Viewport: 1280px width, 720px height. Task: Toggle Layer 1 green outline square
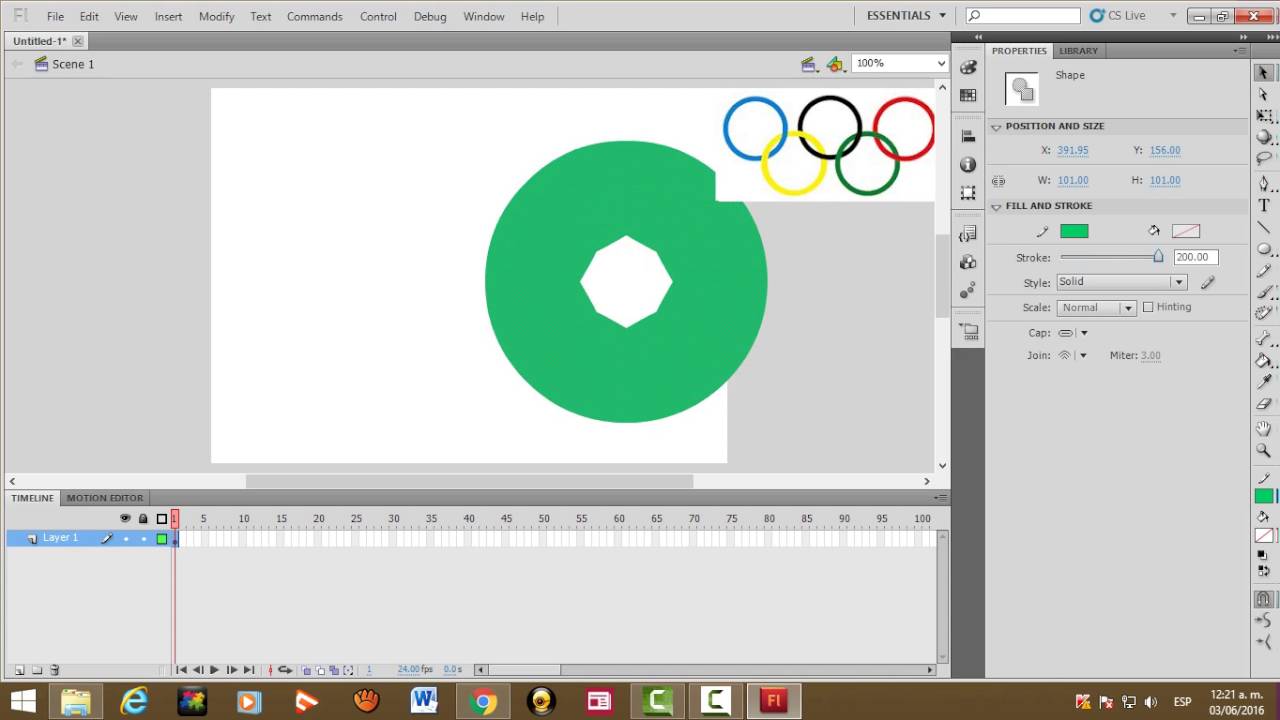point(162,539)
